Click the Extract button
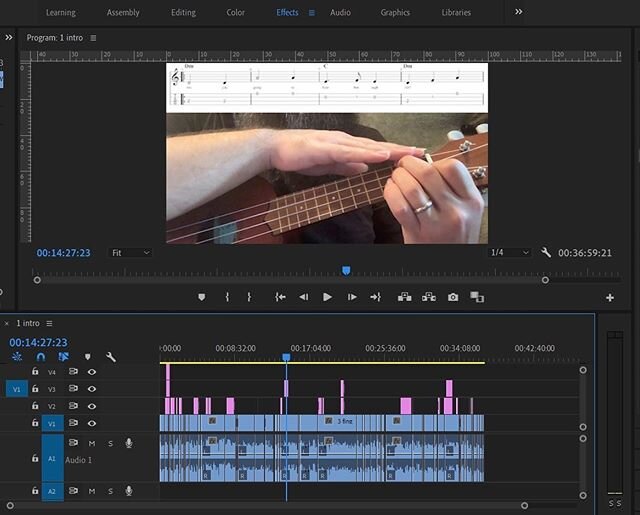640x515 pixels. coord(429,297)
